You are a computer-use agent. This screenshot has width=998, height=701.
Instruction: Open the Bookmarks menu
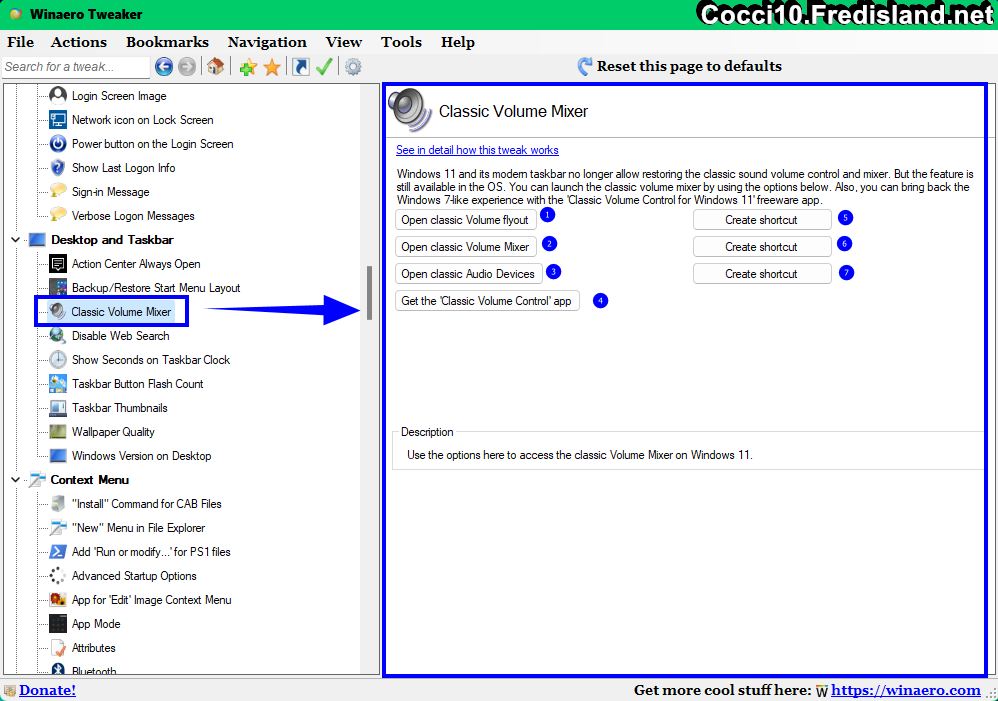tap(167, 42)
